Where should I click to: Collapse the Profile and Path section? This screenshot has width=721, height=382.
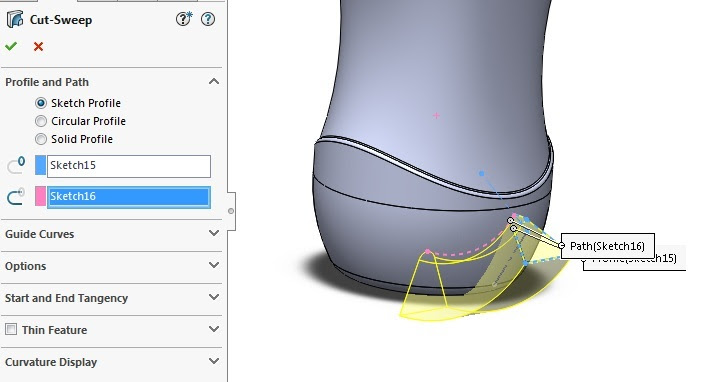pyautogui.click(x=214, y=82)
